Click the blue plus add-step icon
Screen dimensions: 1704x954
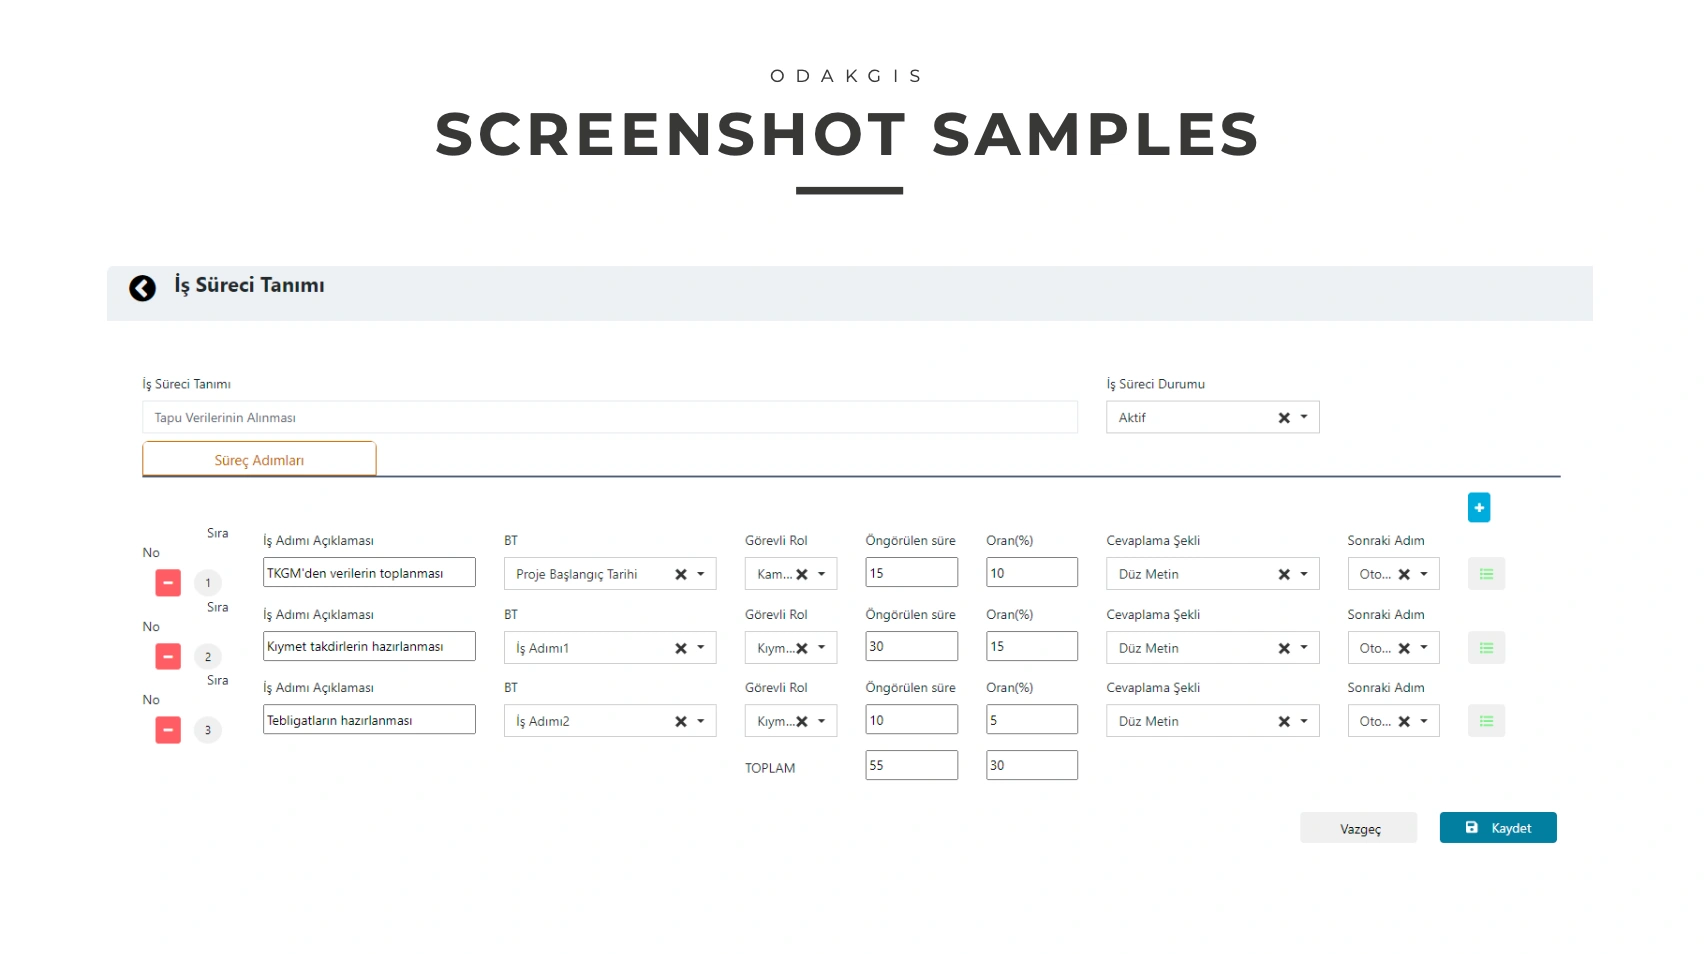pyautogui.click(x=1478, y=507)
